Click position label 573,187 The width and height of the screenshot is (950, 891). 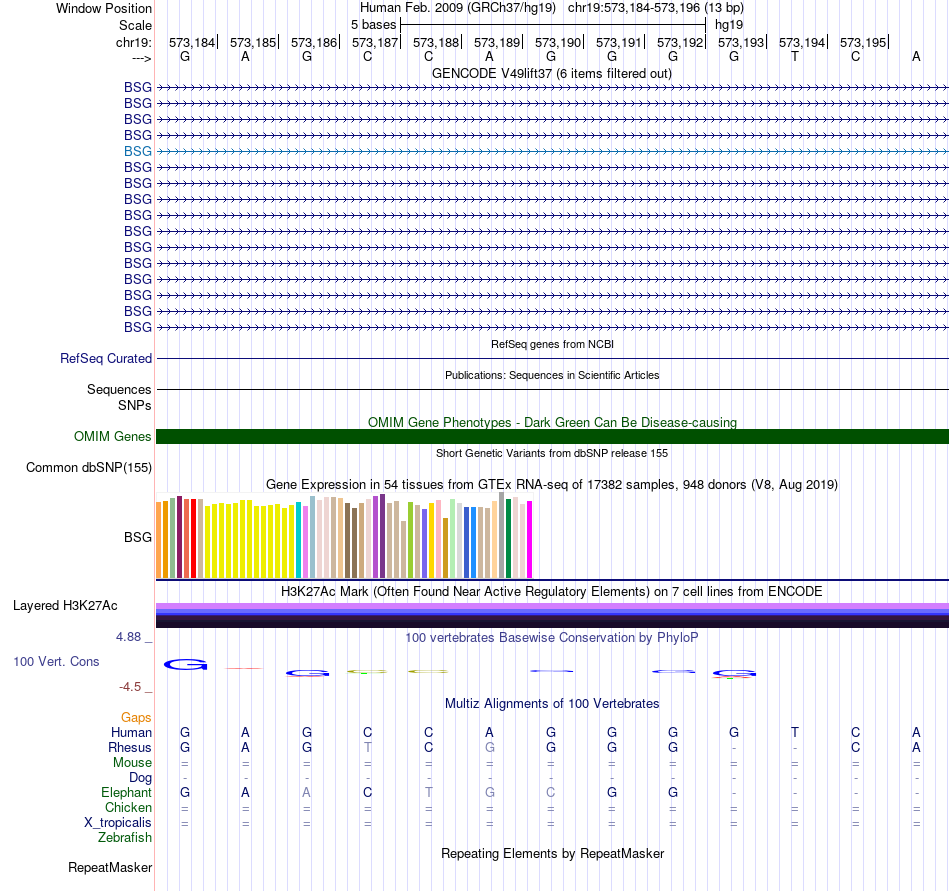click(x=375, y=42)
